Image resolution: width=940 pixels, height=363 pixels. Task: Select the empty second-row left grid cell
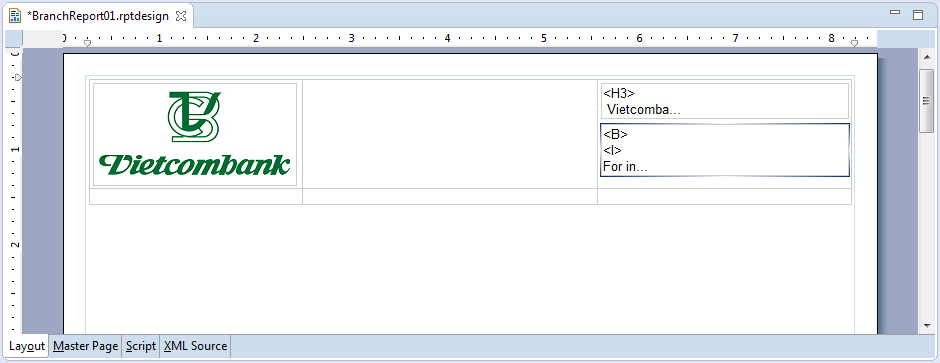(x=196, y=196)
